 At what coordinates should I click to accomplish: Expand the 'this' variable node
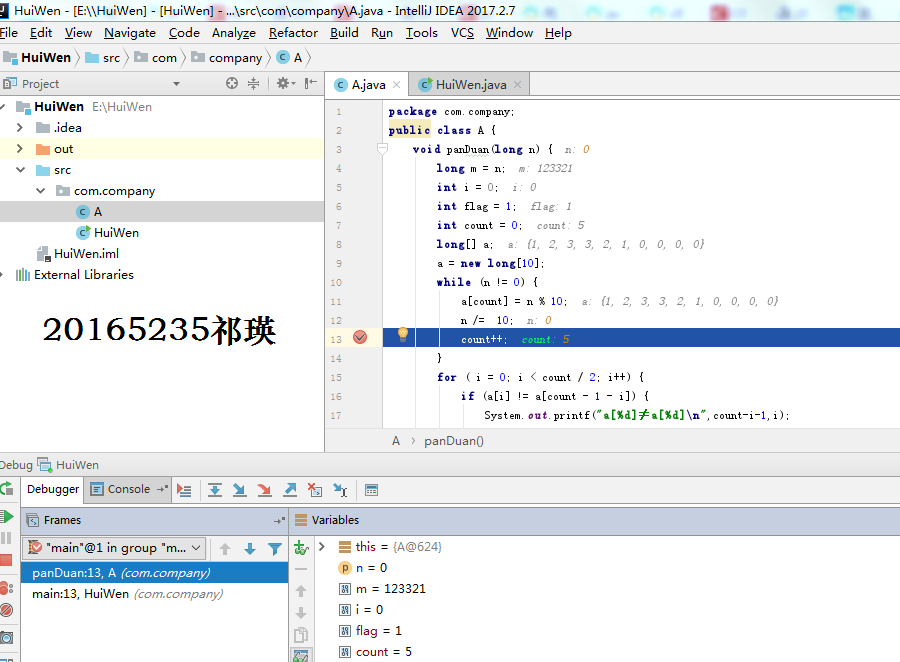(322, 547)
